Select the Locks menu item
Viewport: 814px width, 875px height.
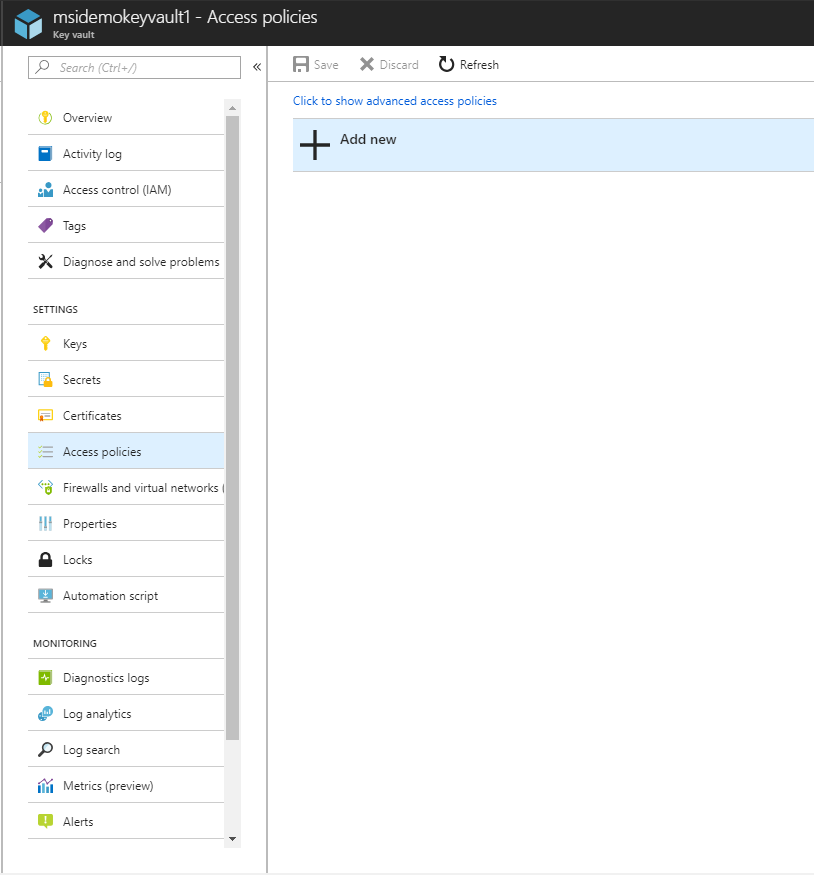click(126, 560)
